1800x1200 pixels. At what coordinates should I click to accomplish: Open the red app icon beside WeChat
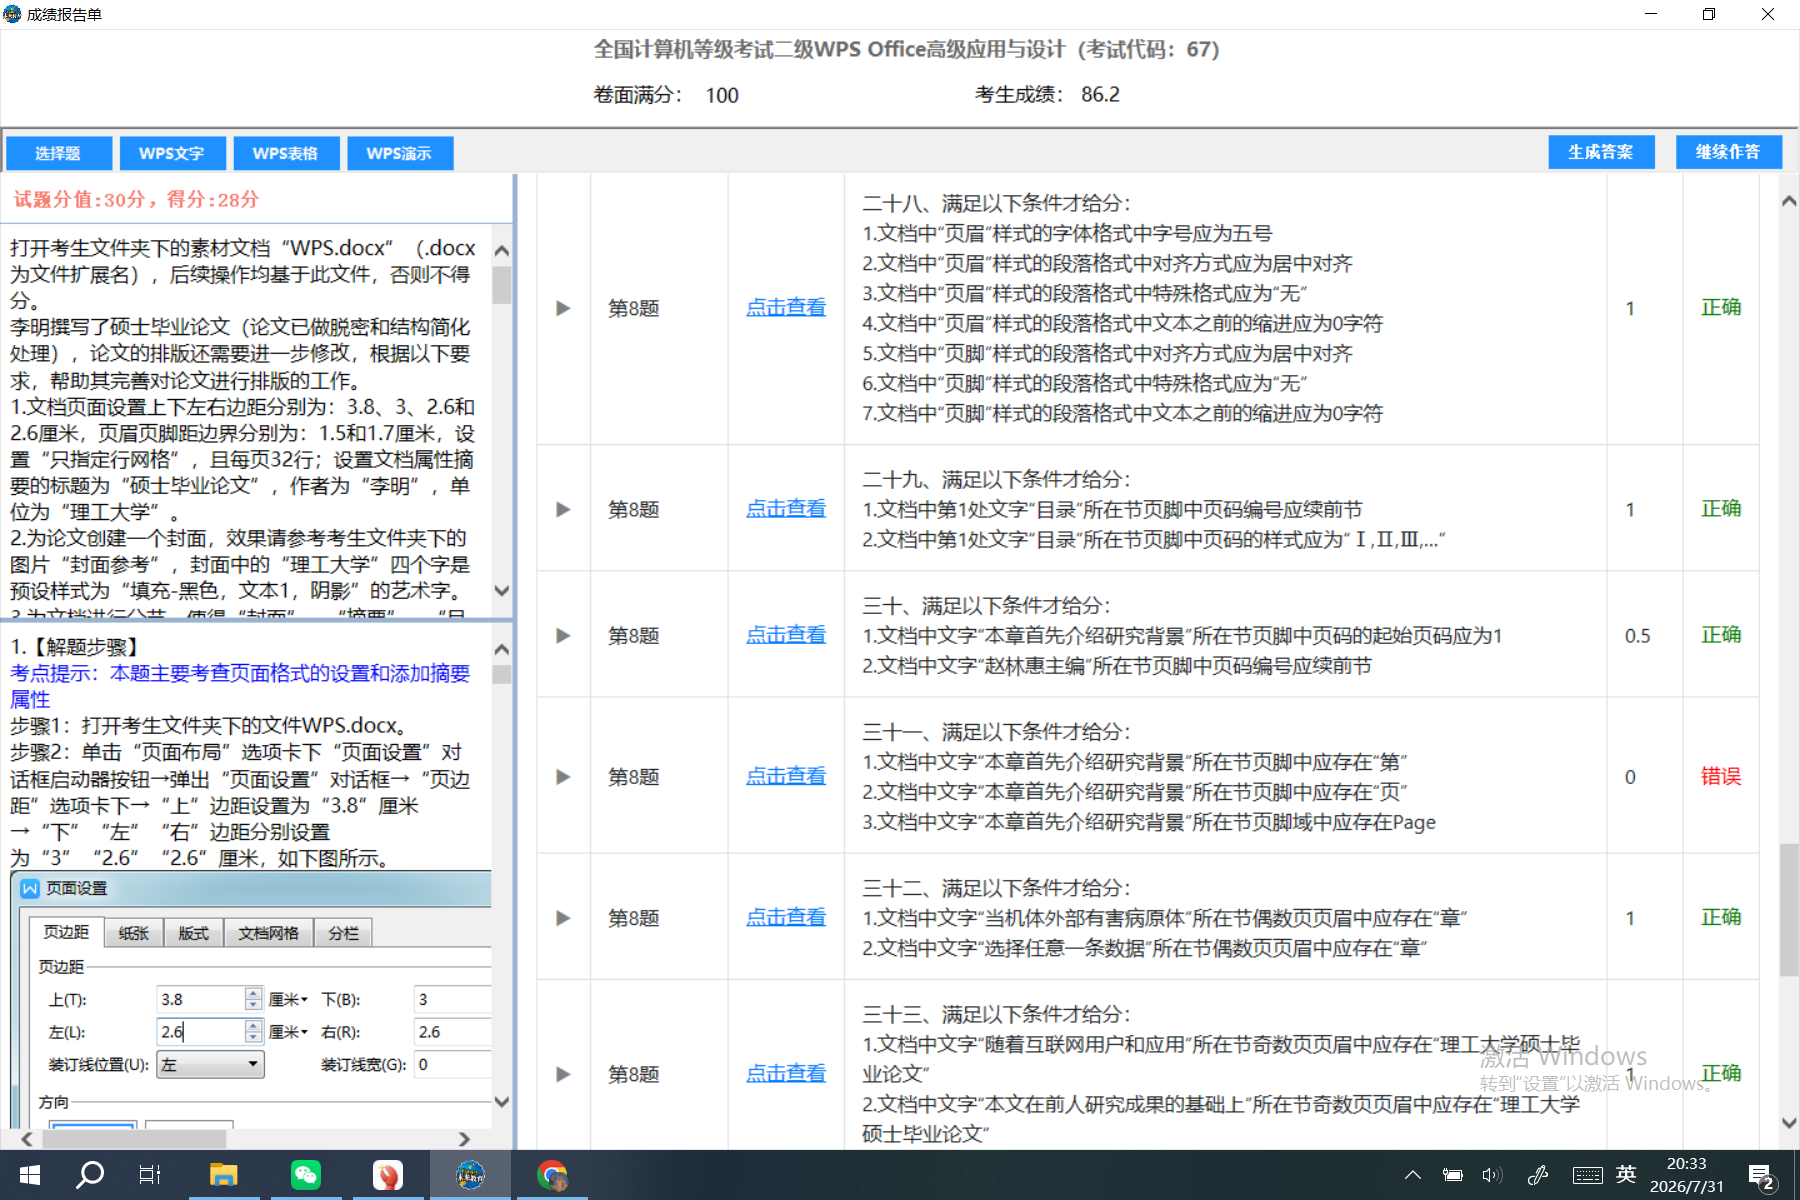pos(388,1175)
